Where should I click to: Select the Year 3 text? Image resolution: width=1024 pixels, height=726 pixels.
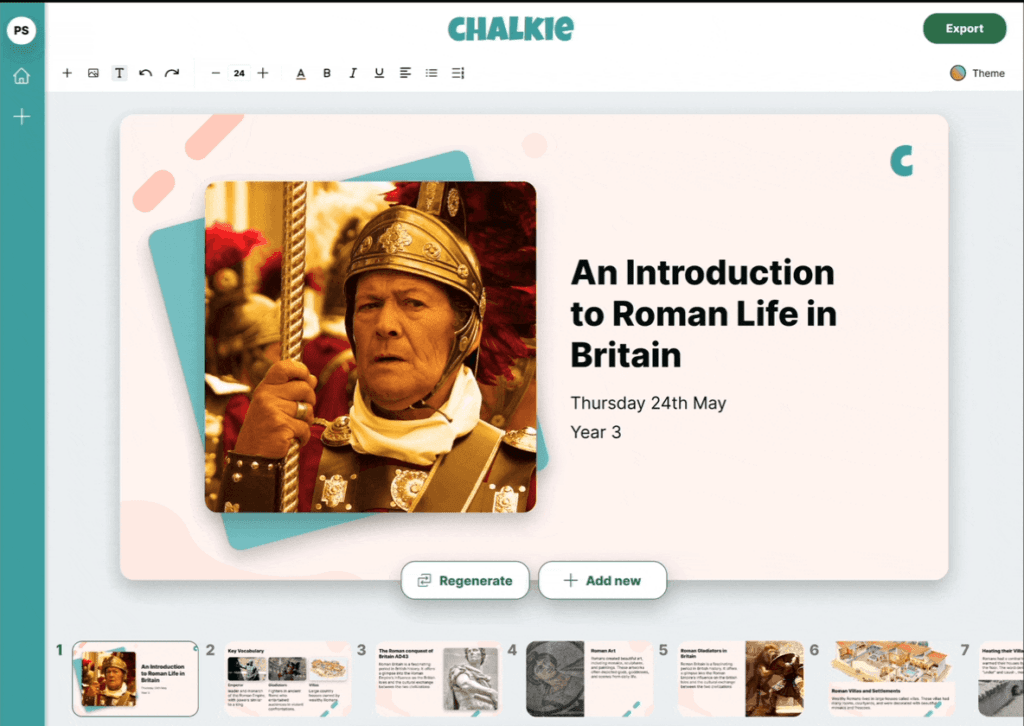(x=596, y=432)
